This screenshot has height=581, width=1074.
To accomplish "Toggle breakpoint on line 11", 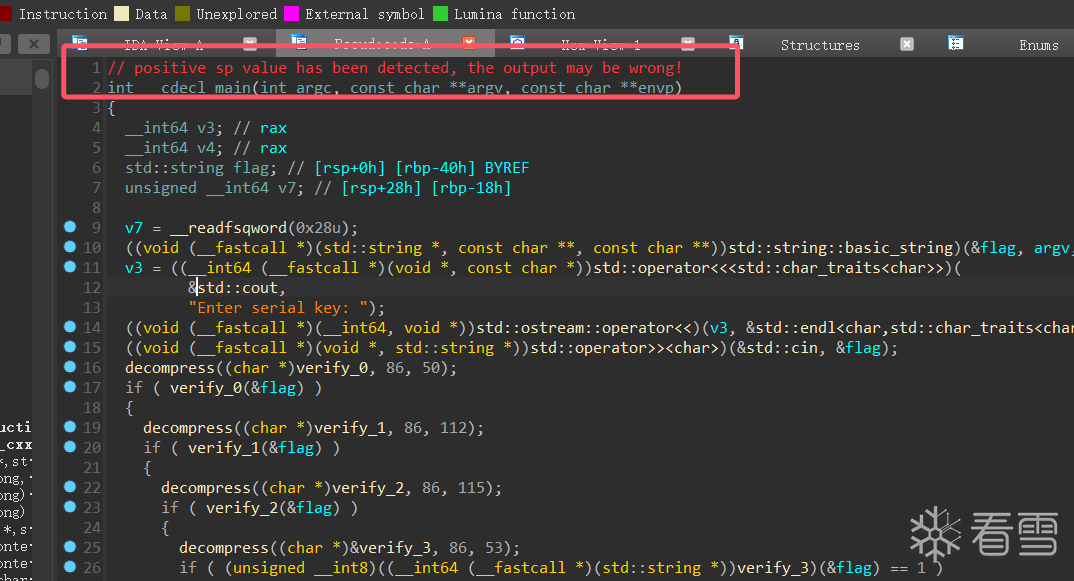I will 70,267.
